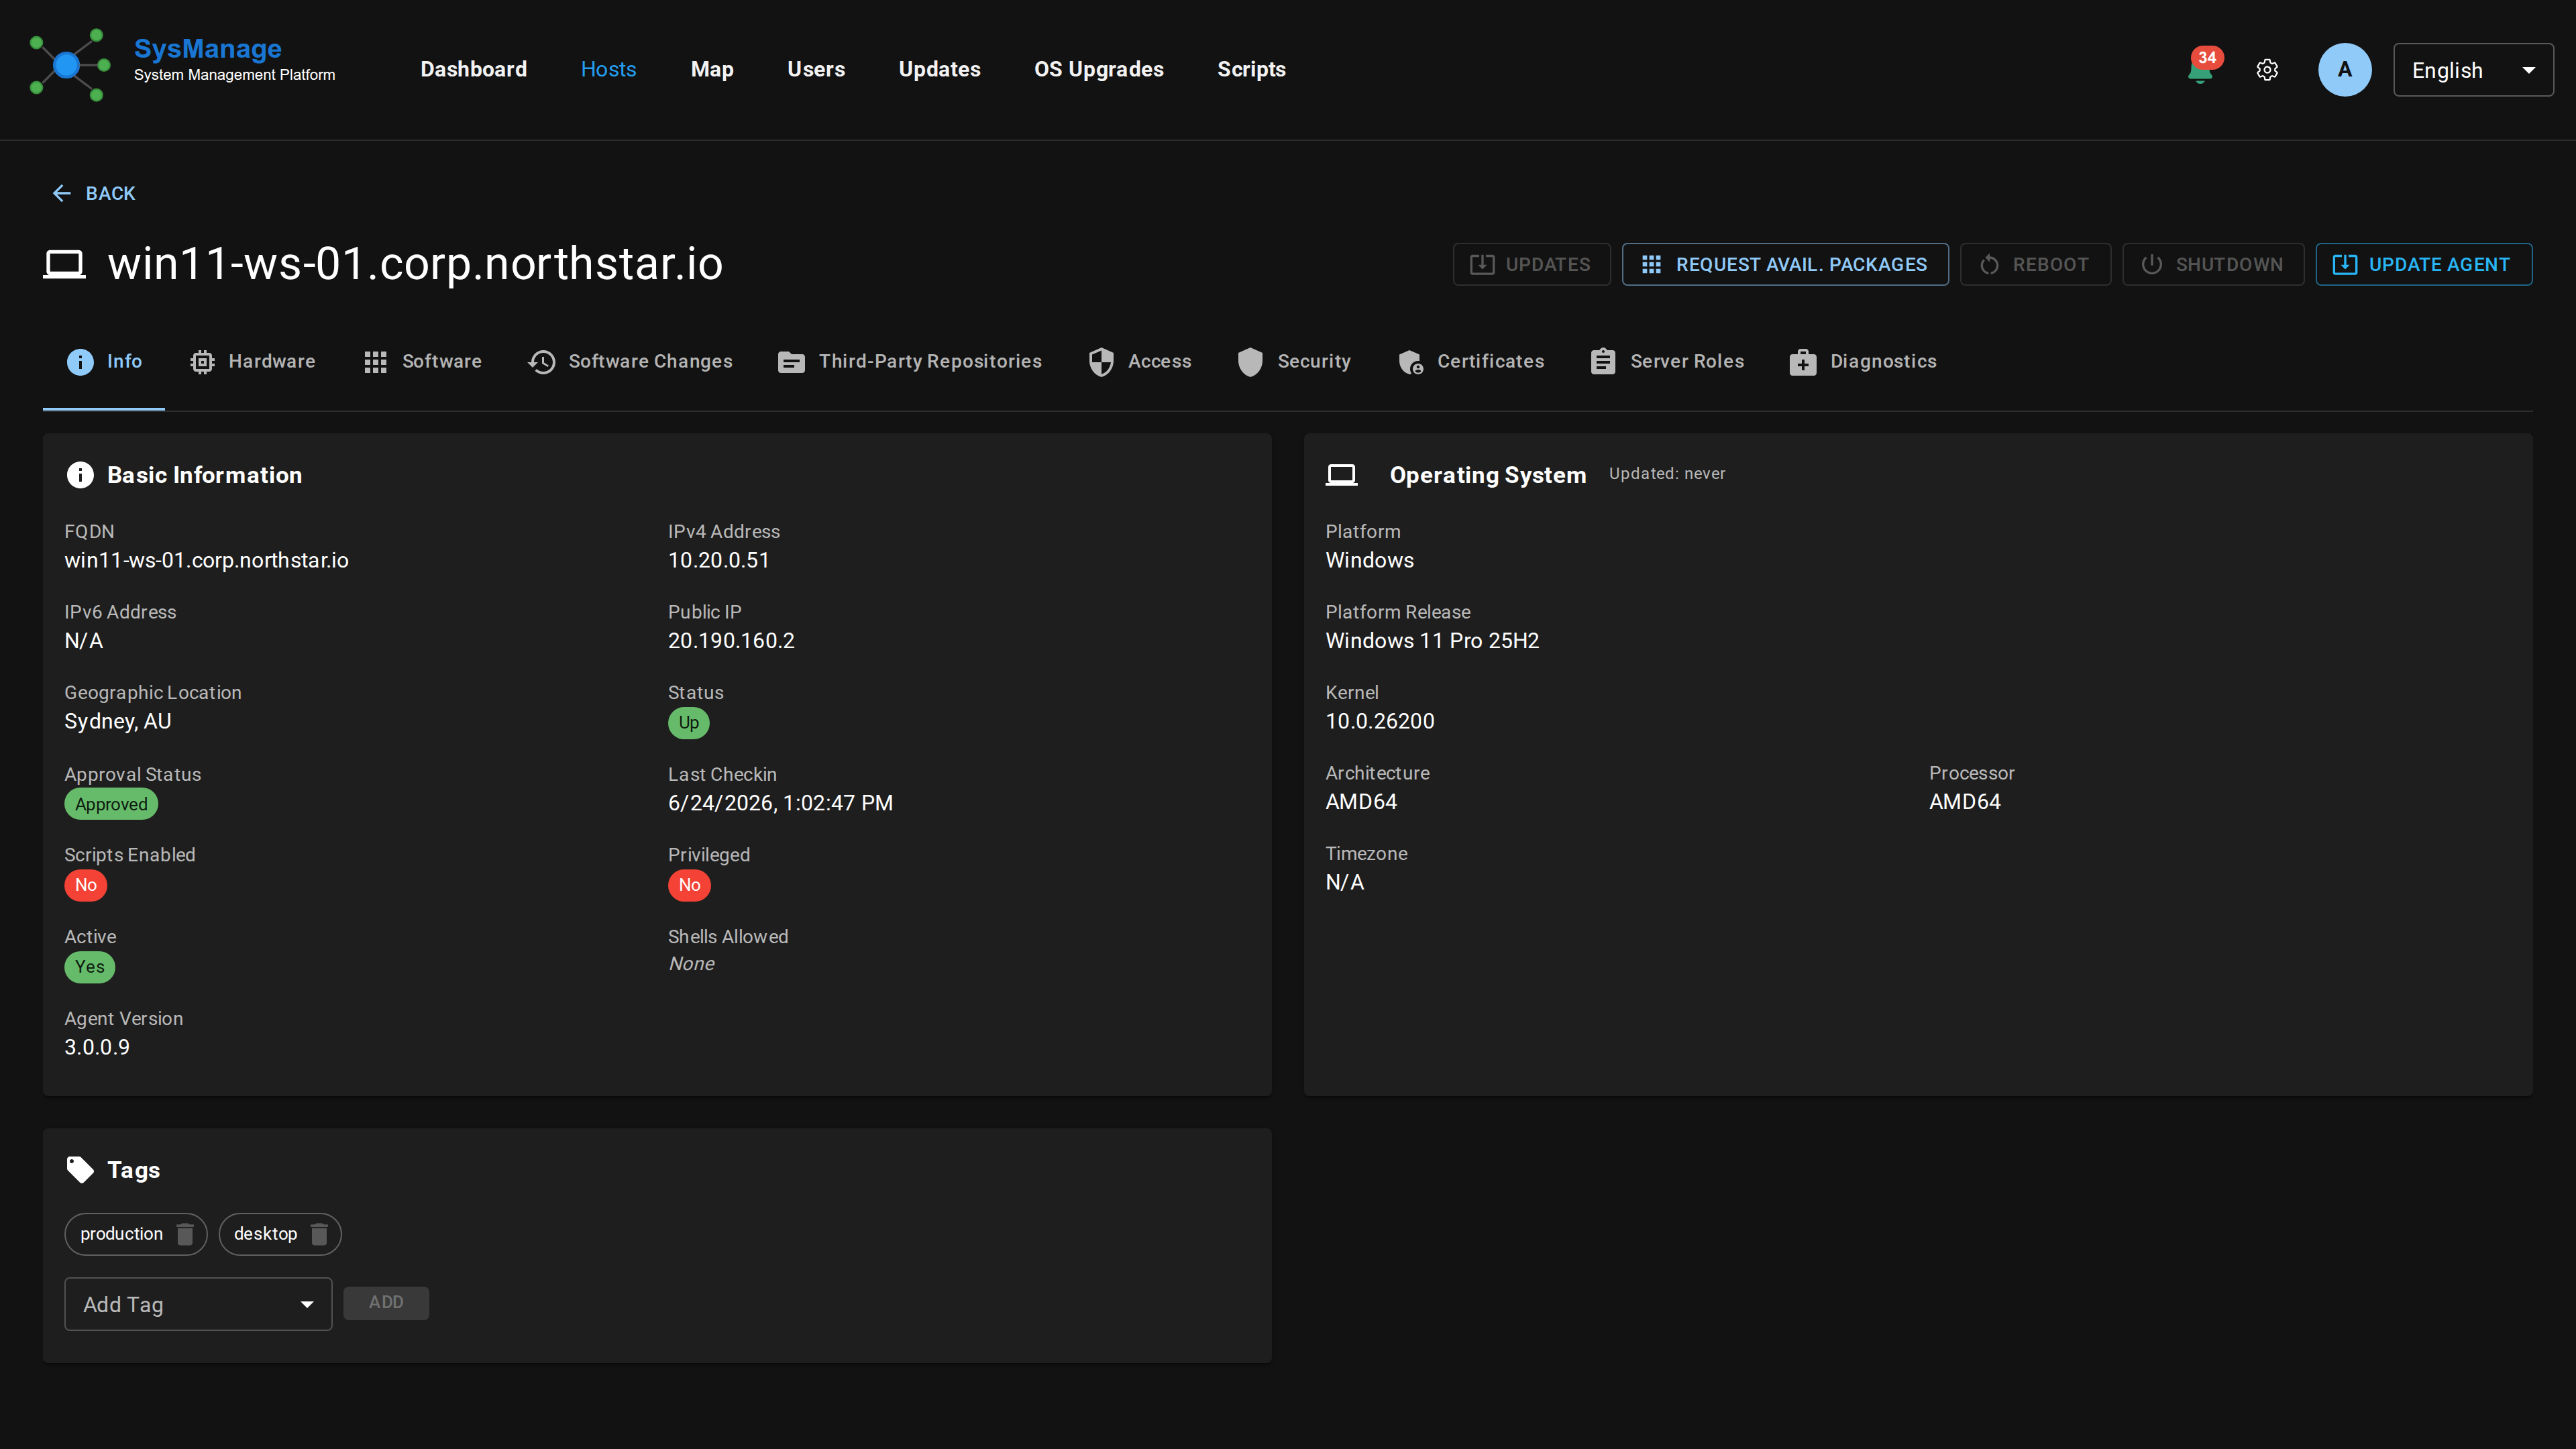
Task: Click the Access shield icon
Action: coord(1101,362)
